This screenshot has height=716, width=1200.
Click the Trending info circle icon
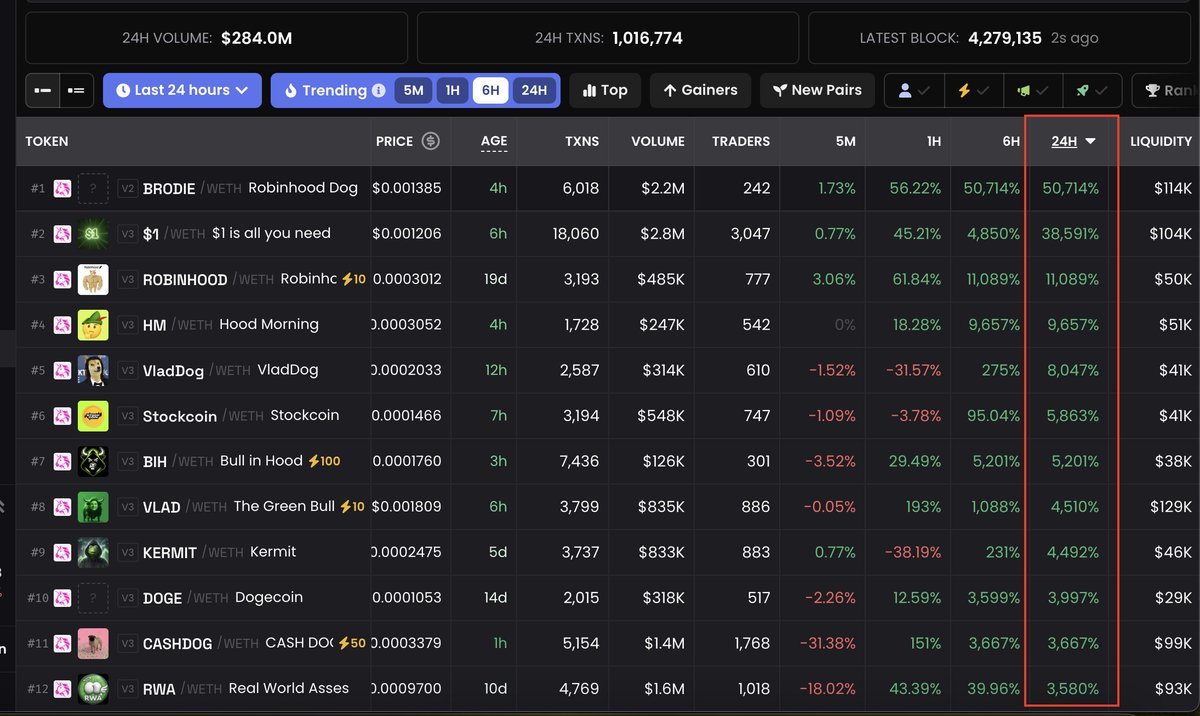click(379, 91)
